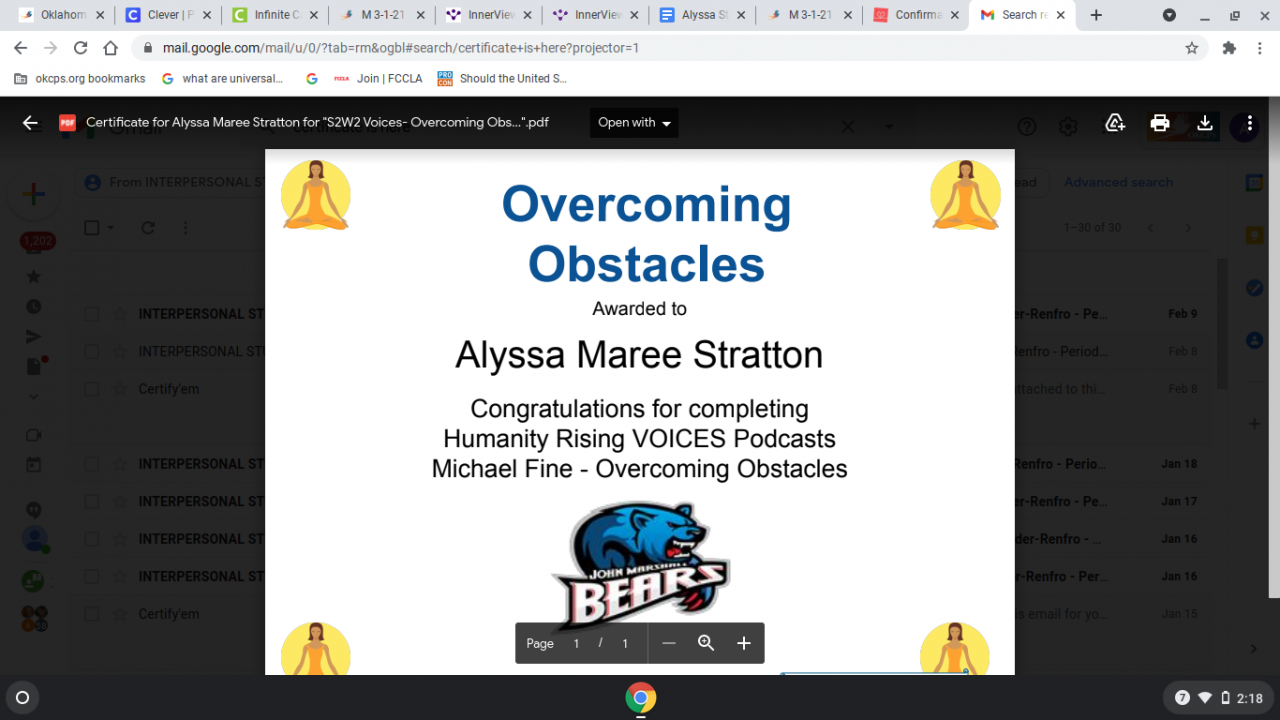
Task: View site info via the lock icon
Action: coord(148,48)
